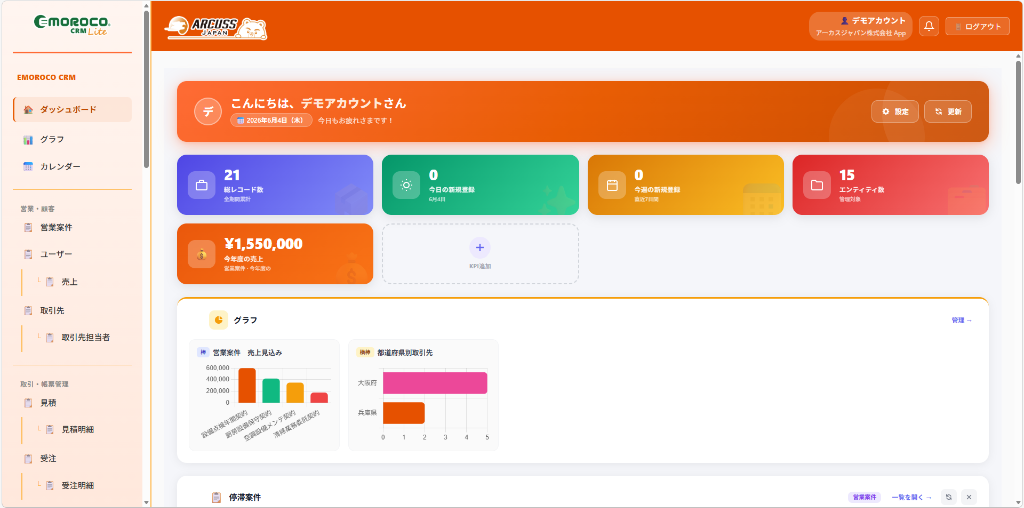
Task: Click the ログアウト button
Action: click(x=978, y=26)
